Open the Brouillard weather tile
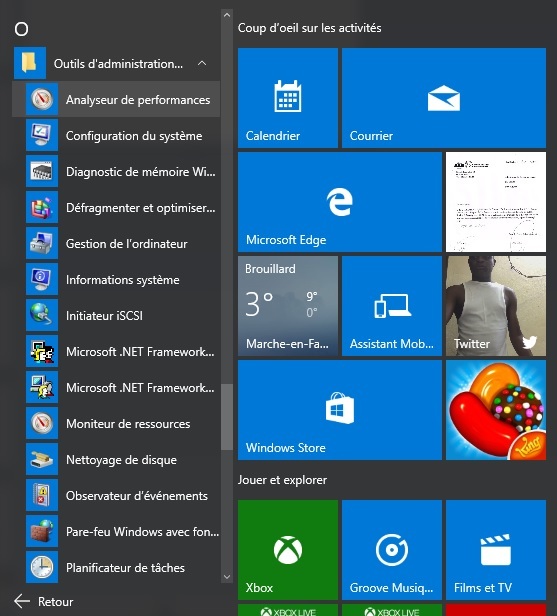Image resolution: width=557 pixels, height=616 pixels. (x=288, y=306)
